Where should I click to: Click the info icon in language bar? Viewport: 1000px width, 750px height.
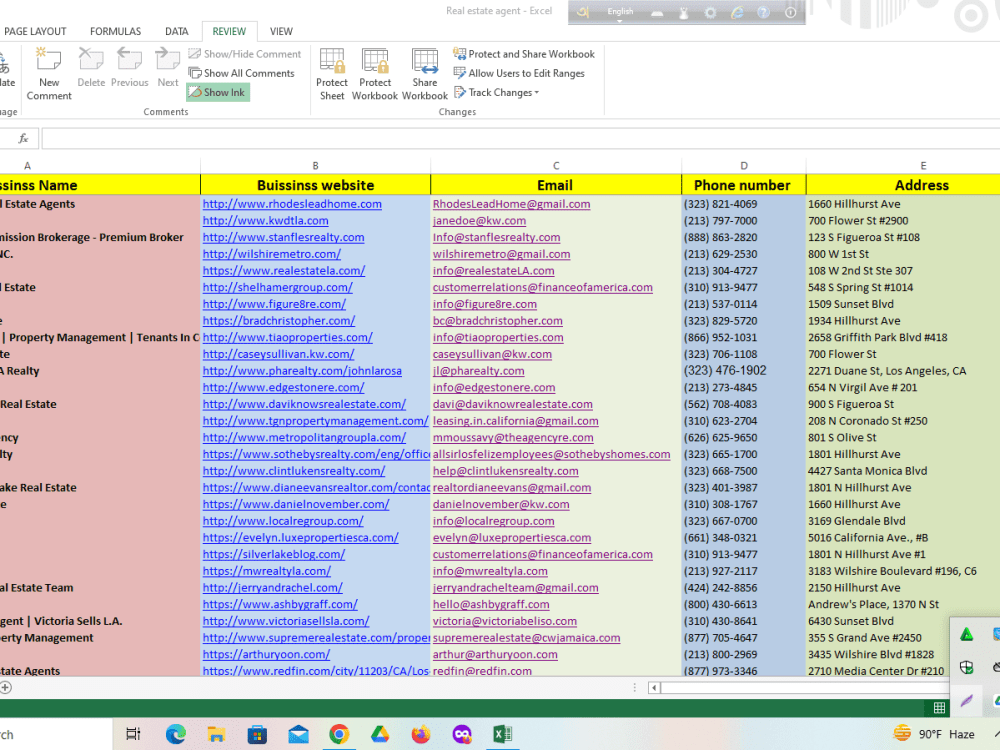790,13
